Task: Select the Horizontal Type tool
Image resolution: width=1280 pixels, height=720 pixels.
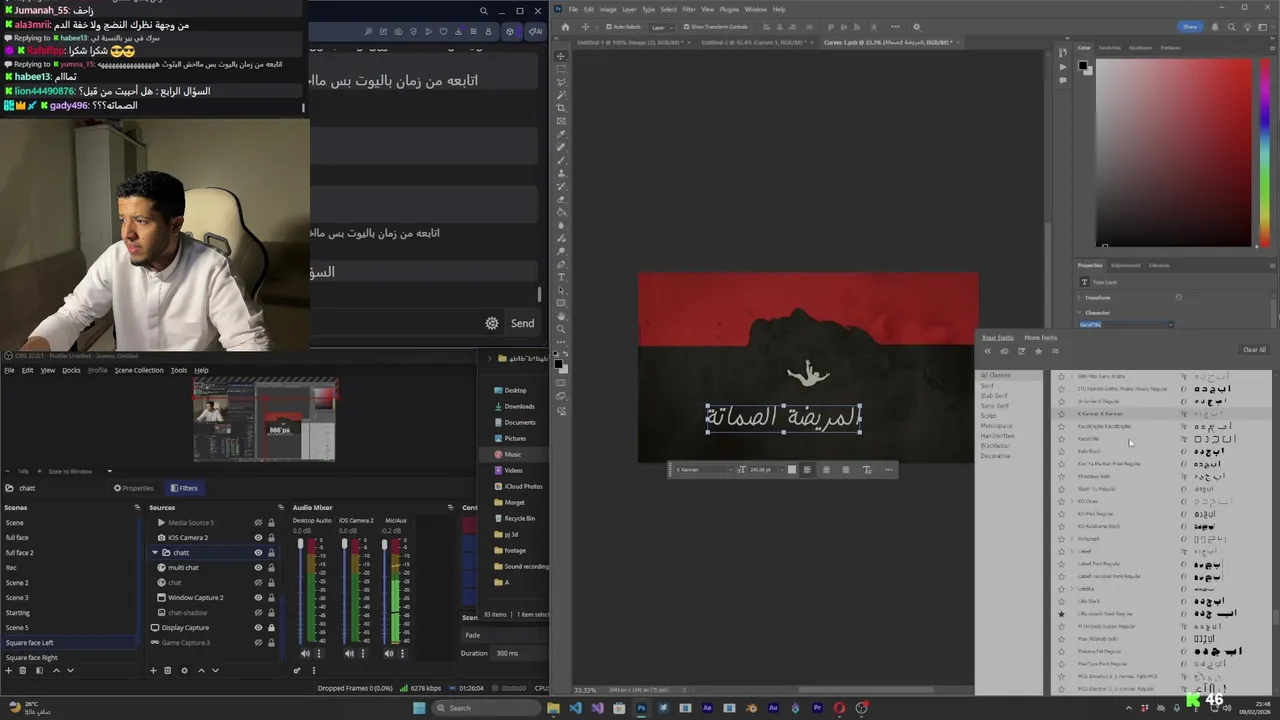Action: (561, 277)
